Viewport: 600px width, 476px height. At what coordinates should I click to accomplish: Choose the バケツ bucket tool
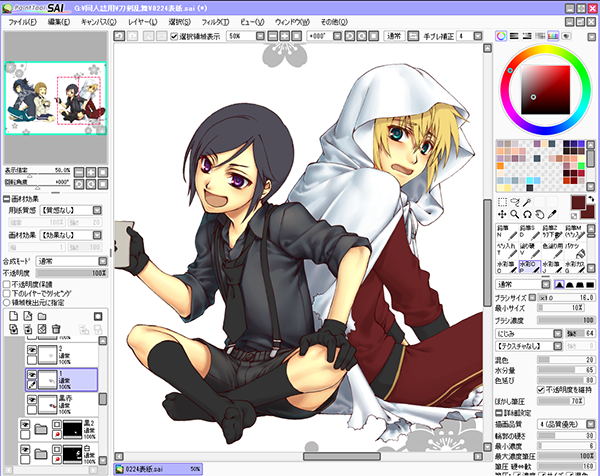575,250
